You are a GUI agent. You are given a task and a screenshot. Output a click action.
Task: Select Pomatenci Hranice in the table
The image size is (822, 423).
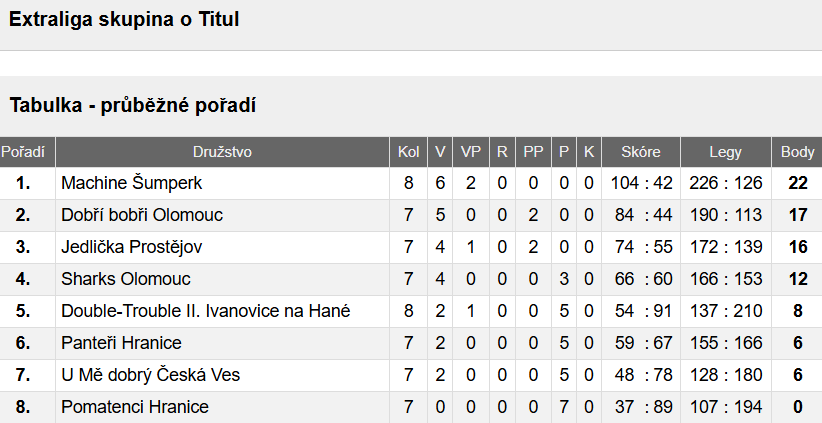click(x=135, y=407)
